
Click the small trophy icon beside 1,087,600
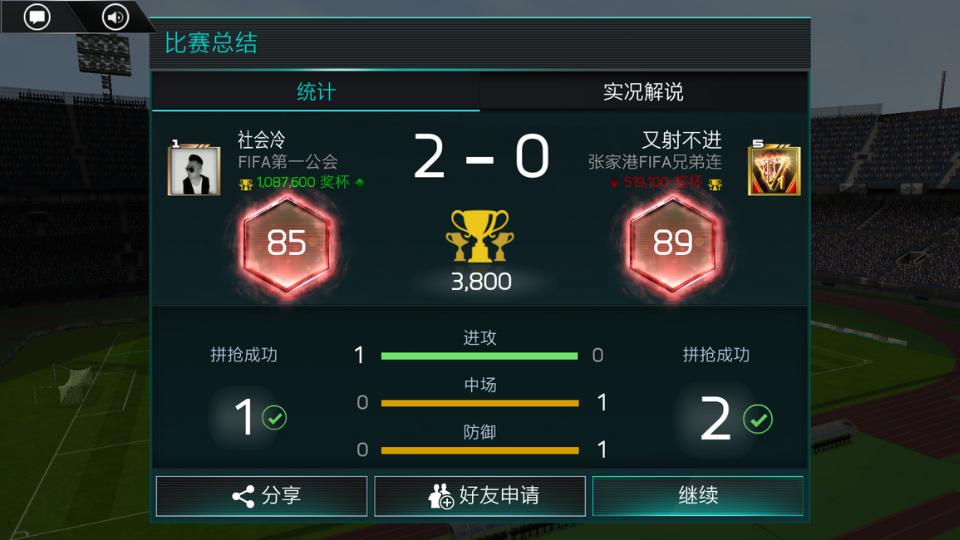coord(246,184)
